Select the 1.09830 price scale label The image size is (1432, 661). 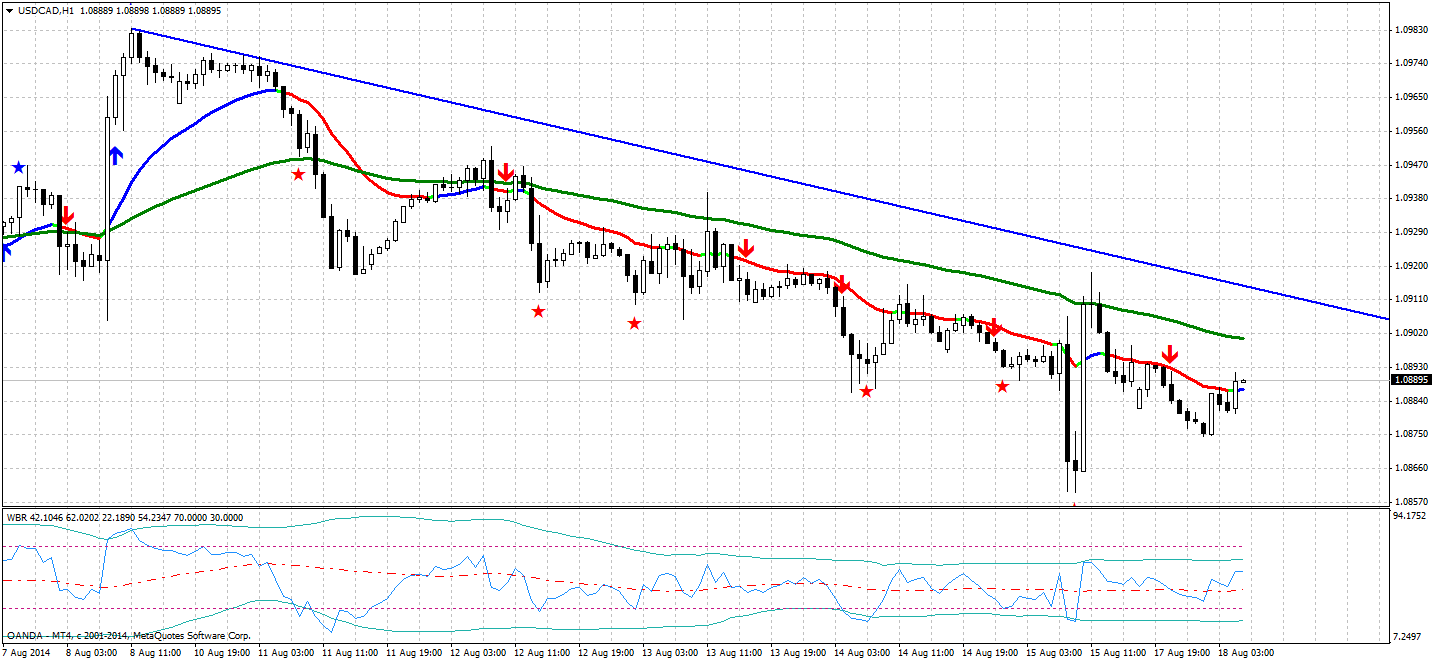[x=1411, y=30]
